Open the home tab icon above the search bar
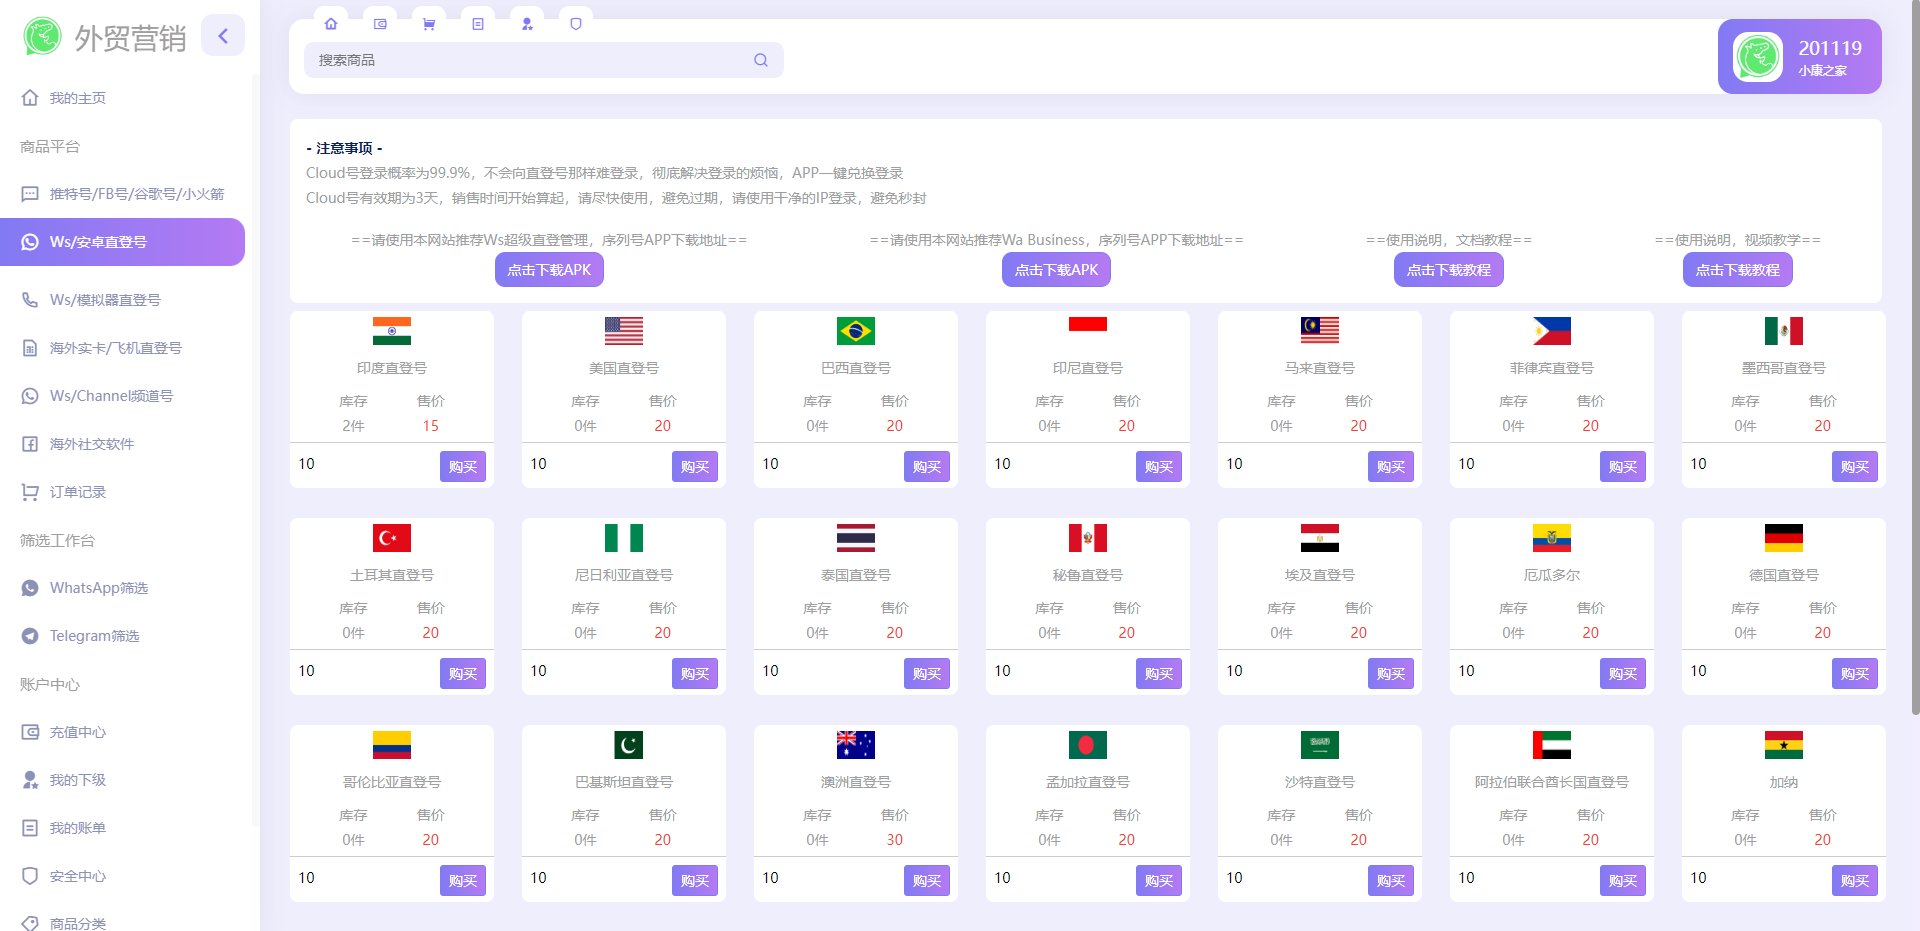Image resolution: width=1920 pixels, height=931 pixels. click(331, 24)
